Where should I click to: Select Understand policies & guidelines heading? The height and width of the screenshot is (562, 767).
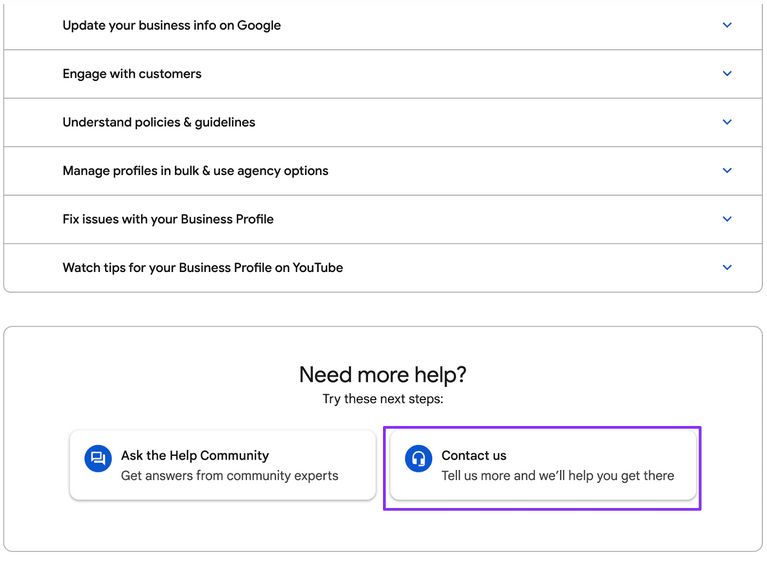(159, 122)
